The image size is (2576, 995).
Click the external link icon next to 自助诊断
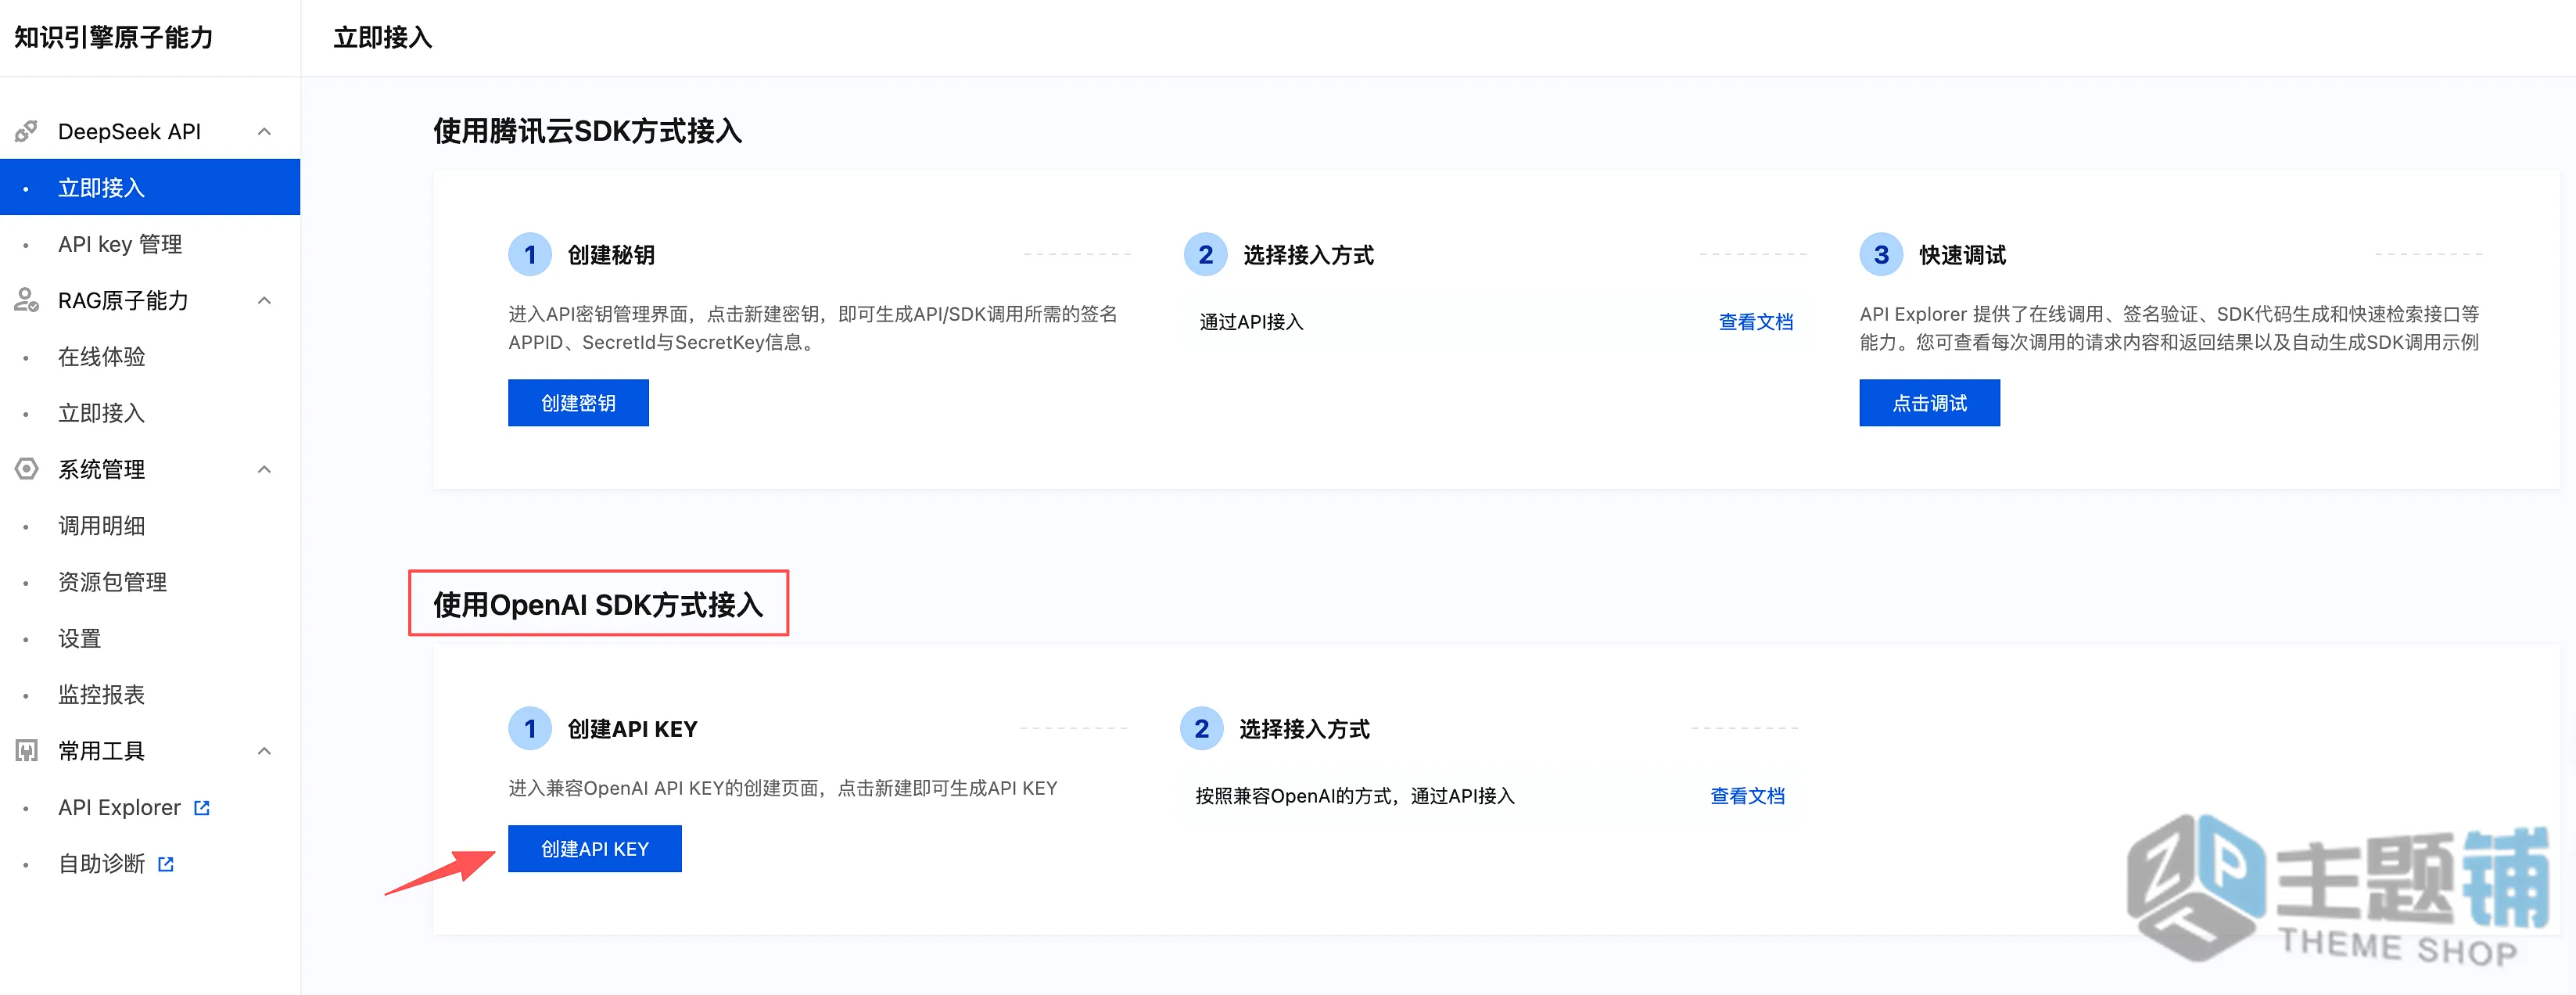coord(166,864)
